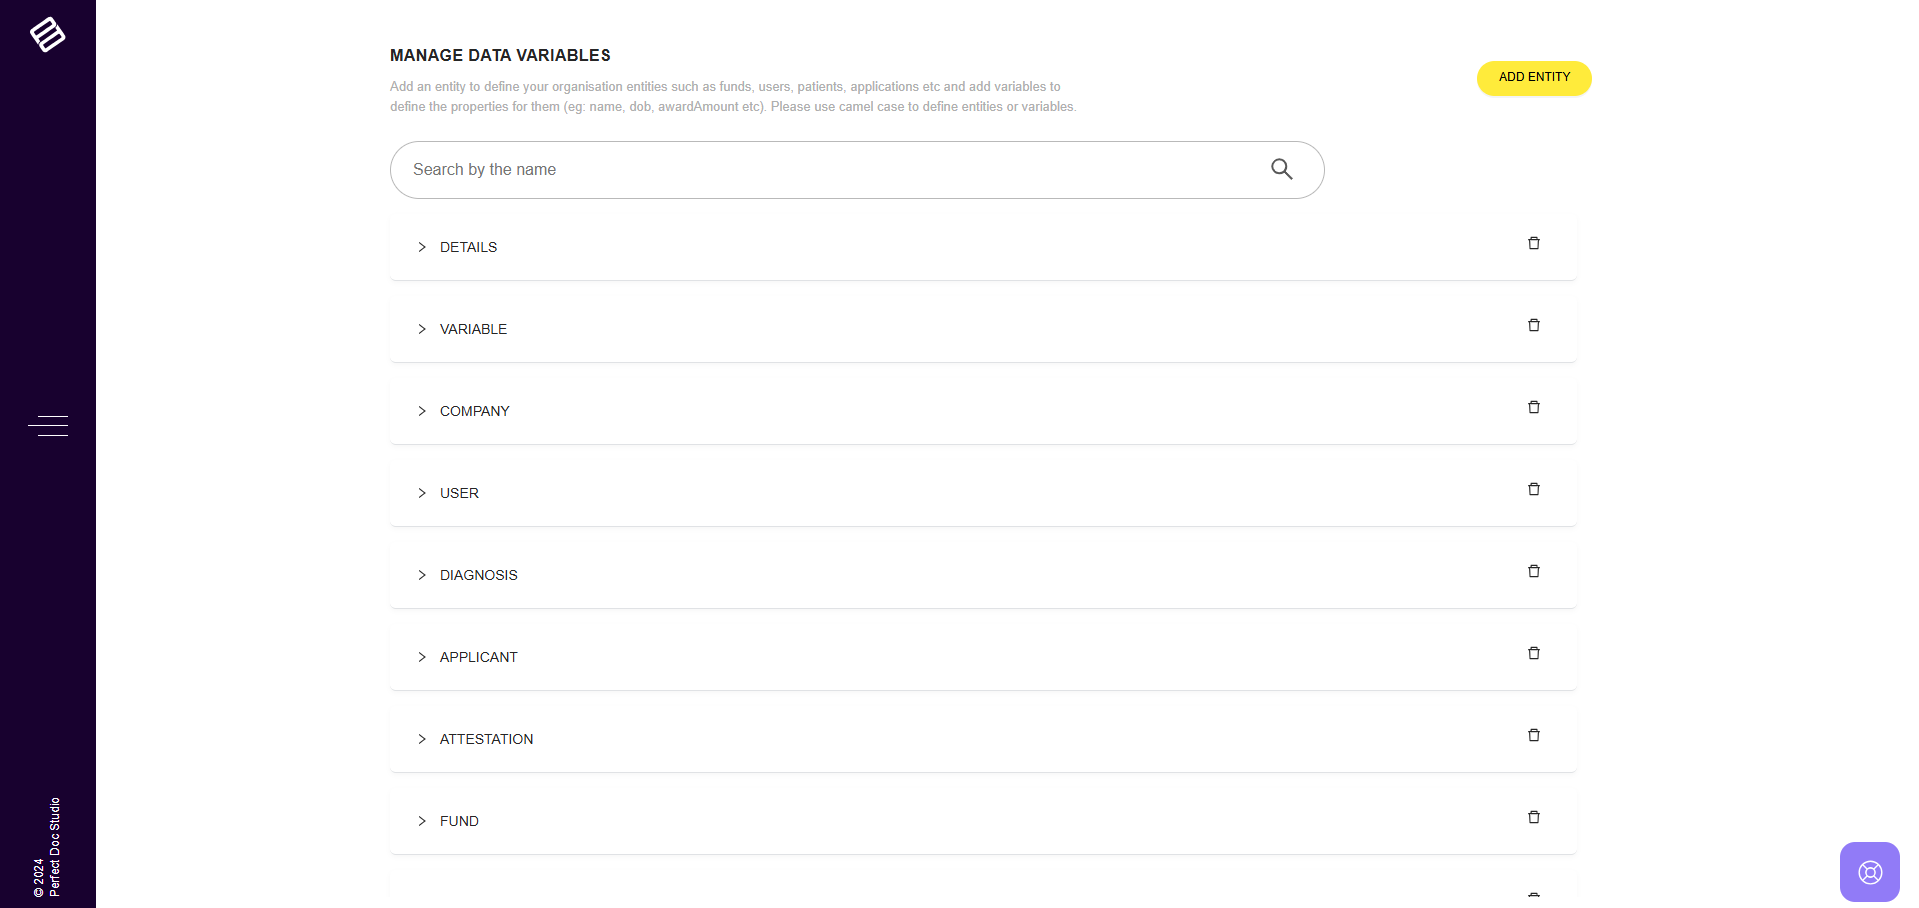Viewport: 1919px width, 908px height.
Task: Open the help support widget
Action: click(x=1869, y=872)
